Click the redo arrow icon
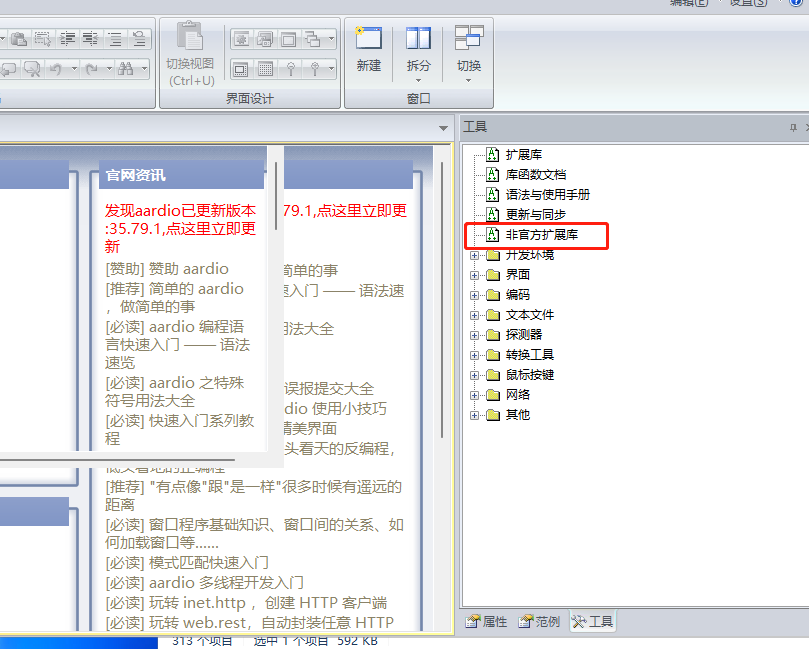This screenshot has height=649, width=809. [x=91, y=69]
